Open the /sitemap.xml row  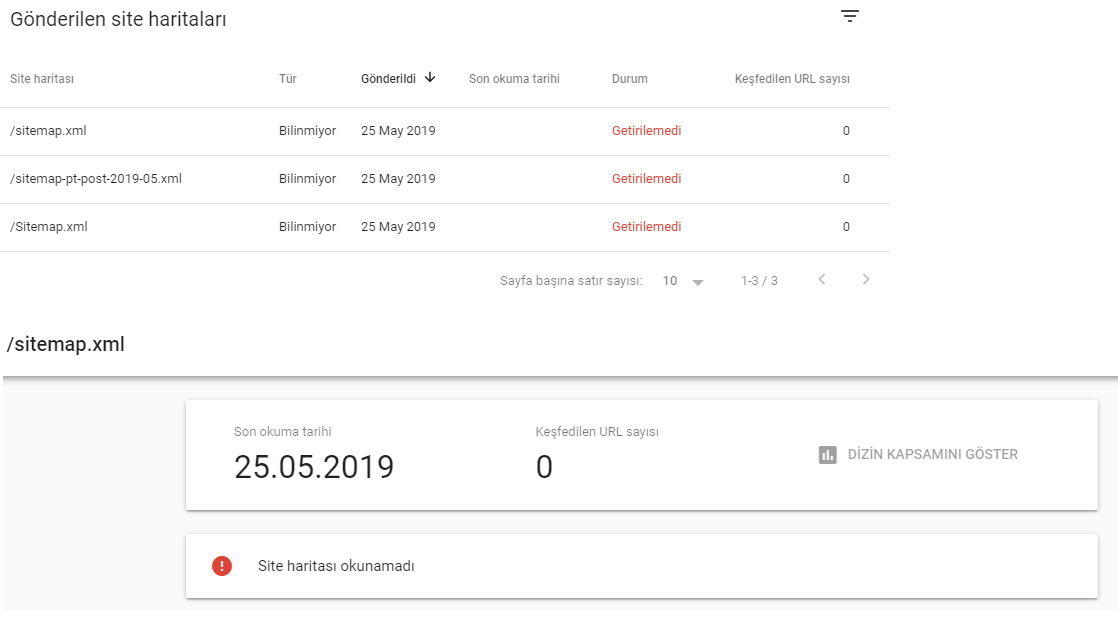click(445, 131)
